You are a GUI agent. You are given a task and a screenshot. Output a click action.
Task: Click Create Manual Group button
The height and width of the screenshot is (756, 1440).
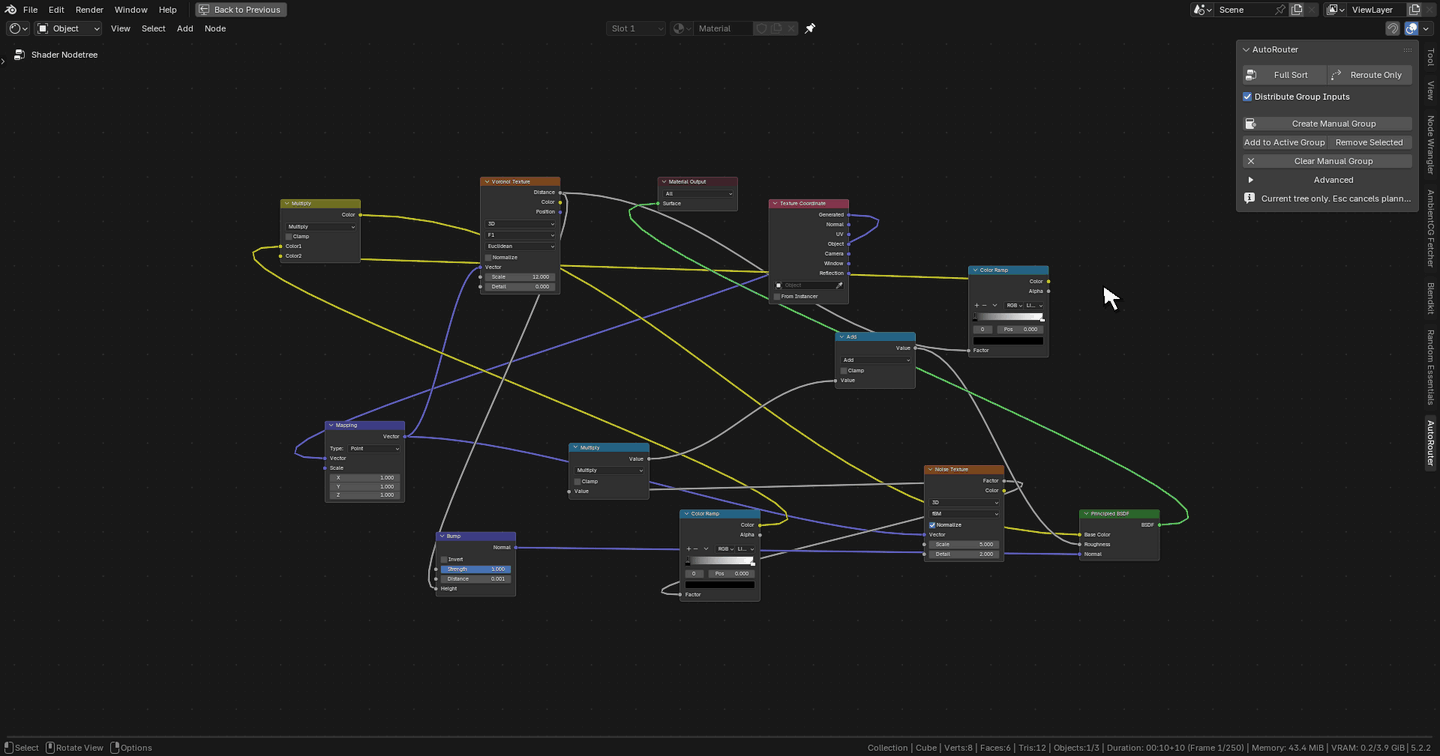[1328, 124]
